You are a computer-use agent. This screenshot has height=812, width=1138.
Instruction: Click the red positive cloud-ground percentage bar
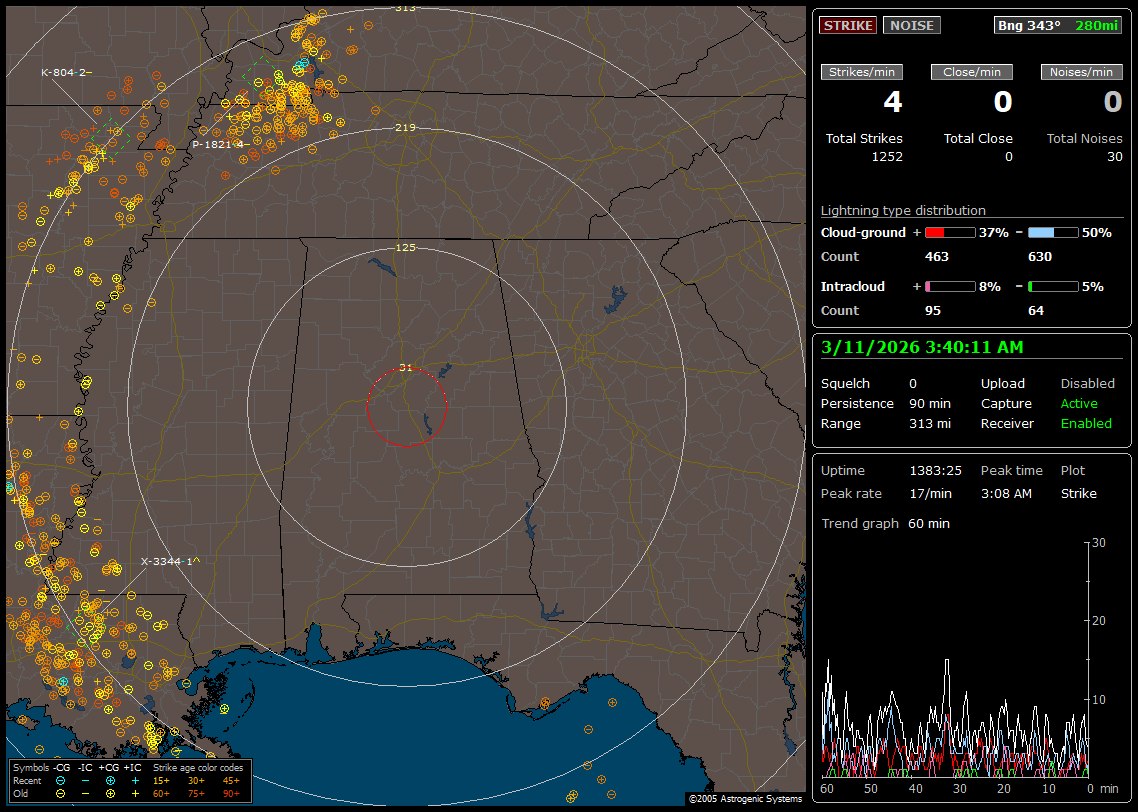(949, 232)
